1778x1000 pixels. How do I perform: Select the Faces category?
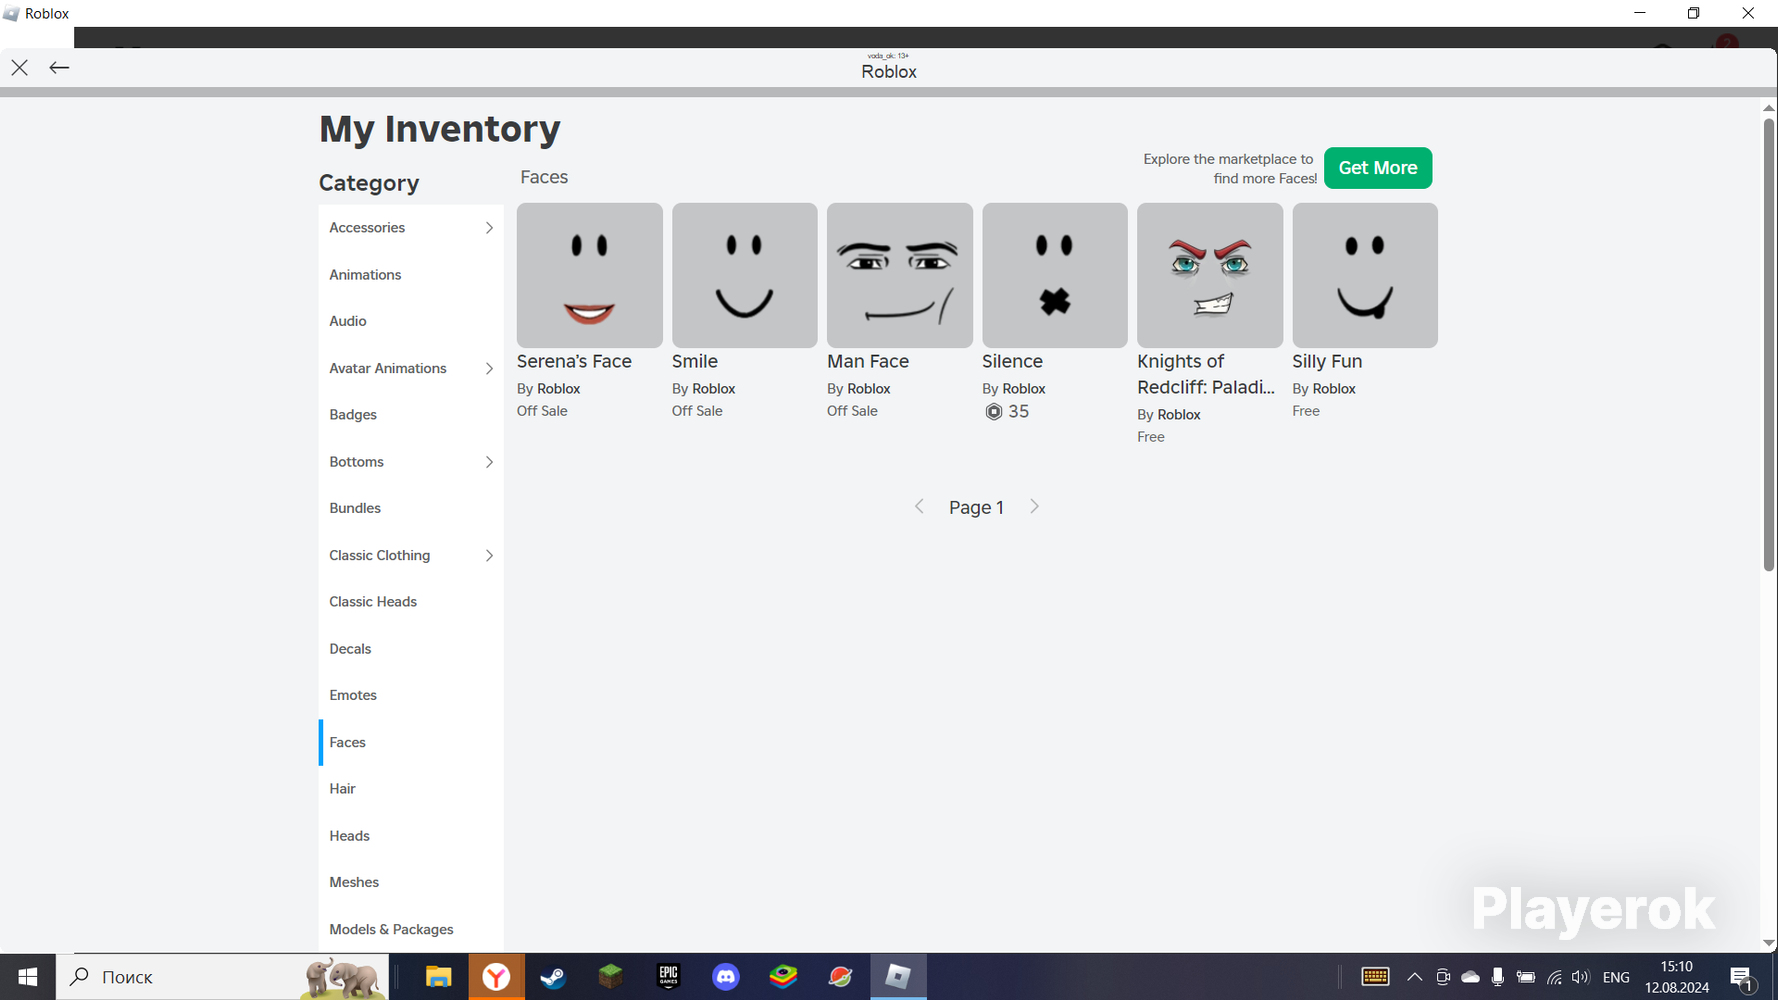point(411,742)
